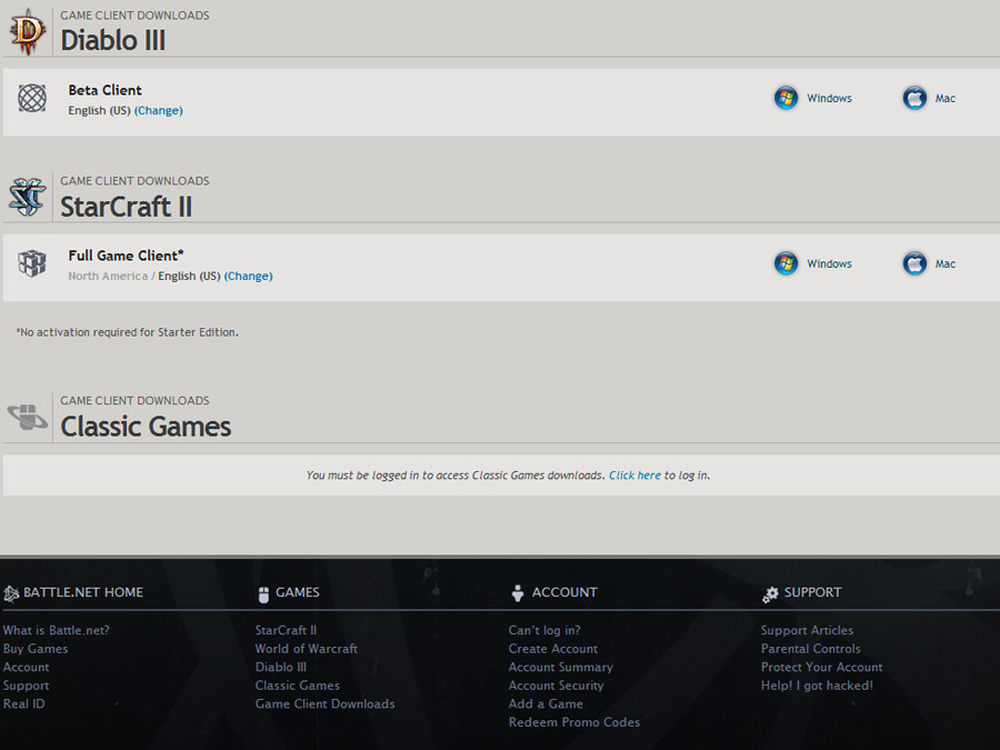1000x750 pixels.
Task: Click the StarCraft II logo icon
Action: point(27,196)
